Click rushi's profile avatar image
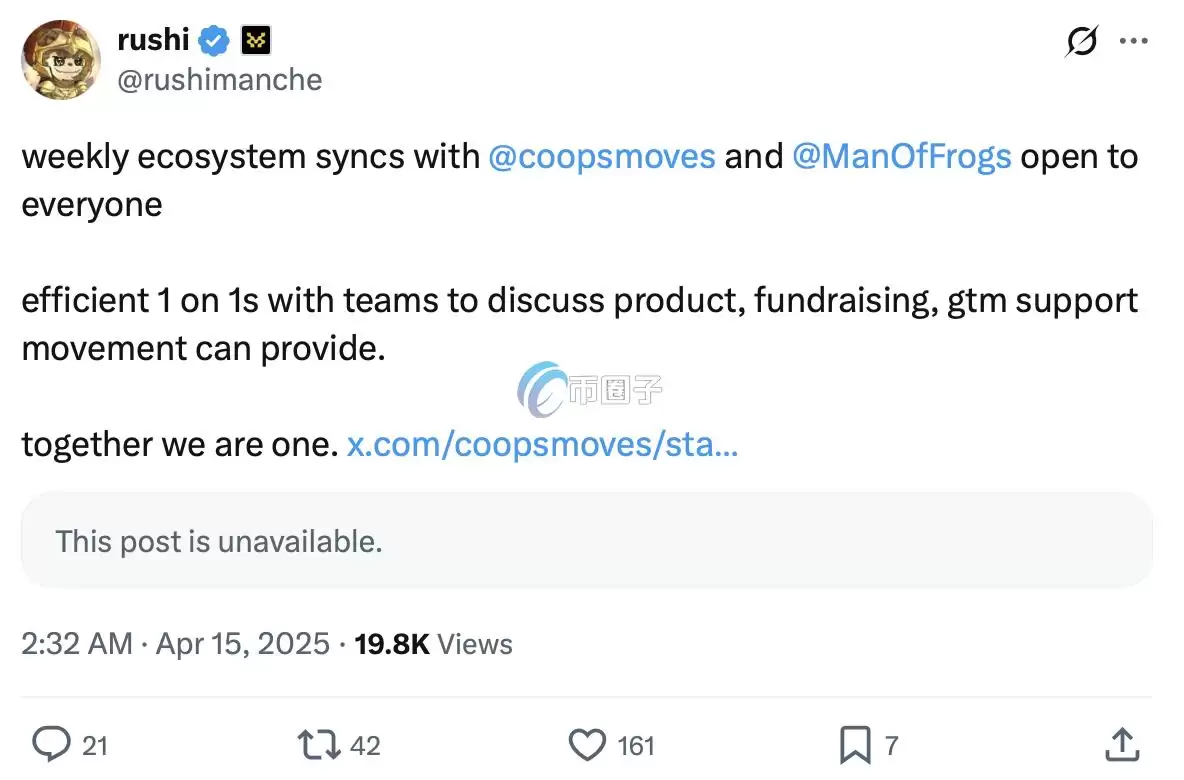This screenshot has width=1184, height=780. click(62, 59)
